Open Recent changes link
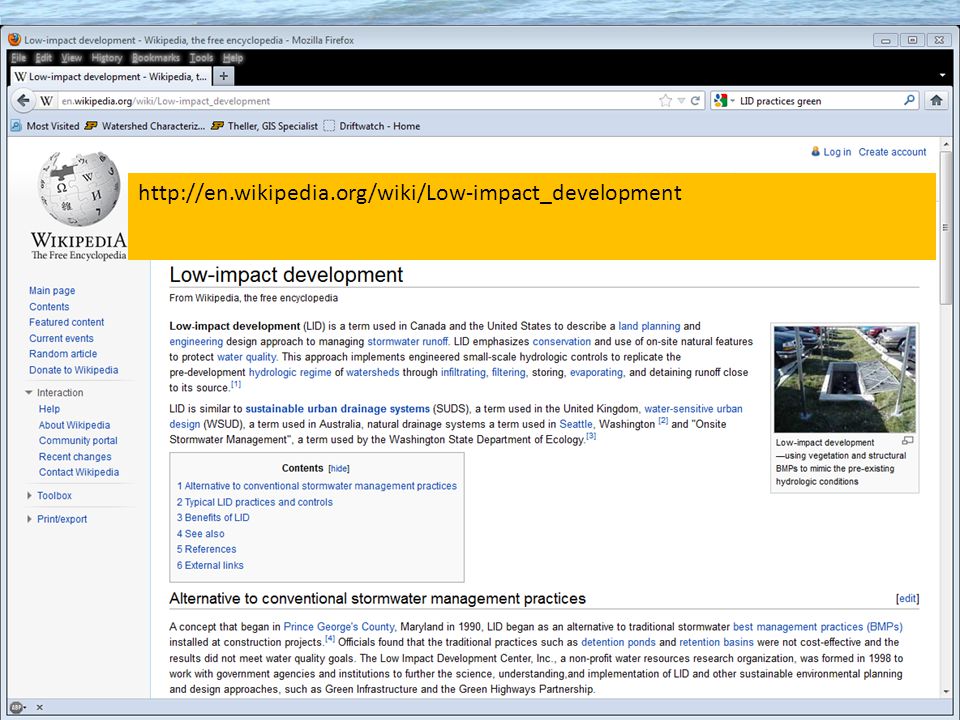Image resolution: width=960 pixels, height=720 pixels. tap(75, 457)
